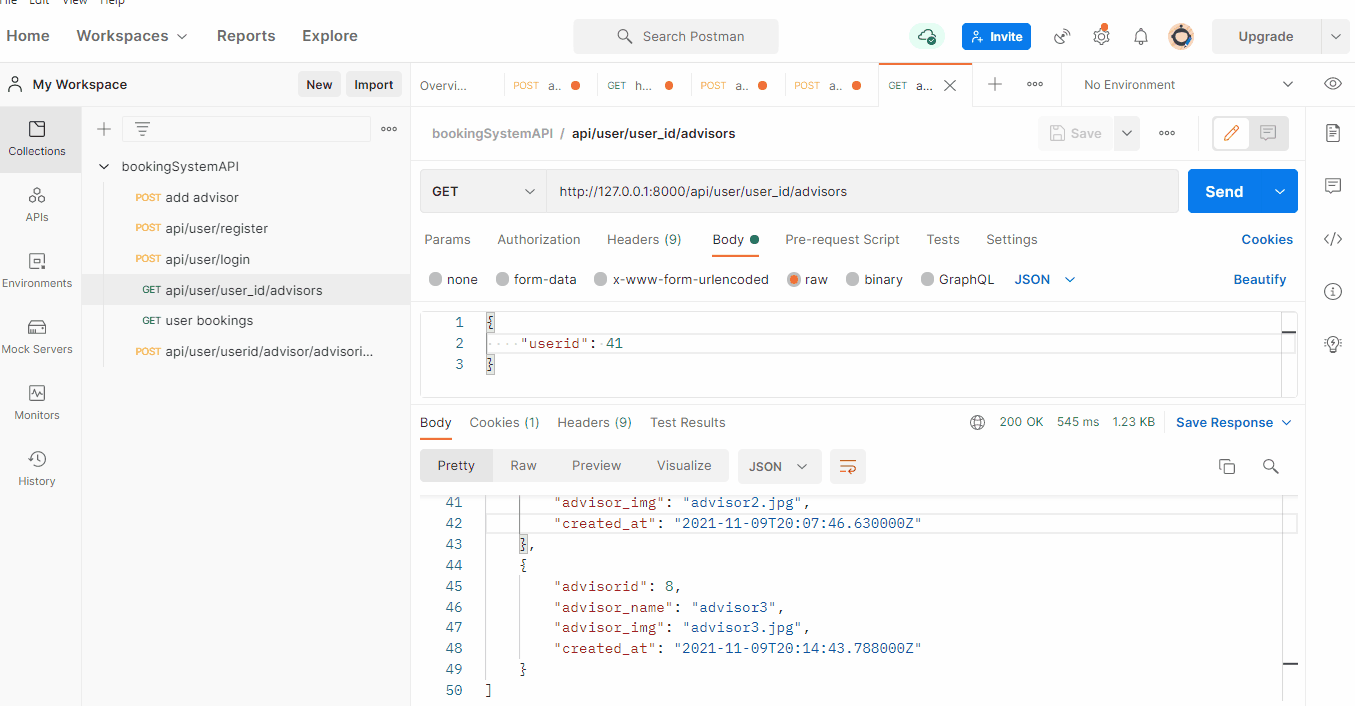The height and width of the screenshot is (706, 1355).
Task: Click the Cookies link
Action: 1267,240
